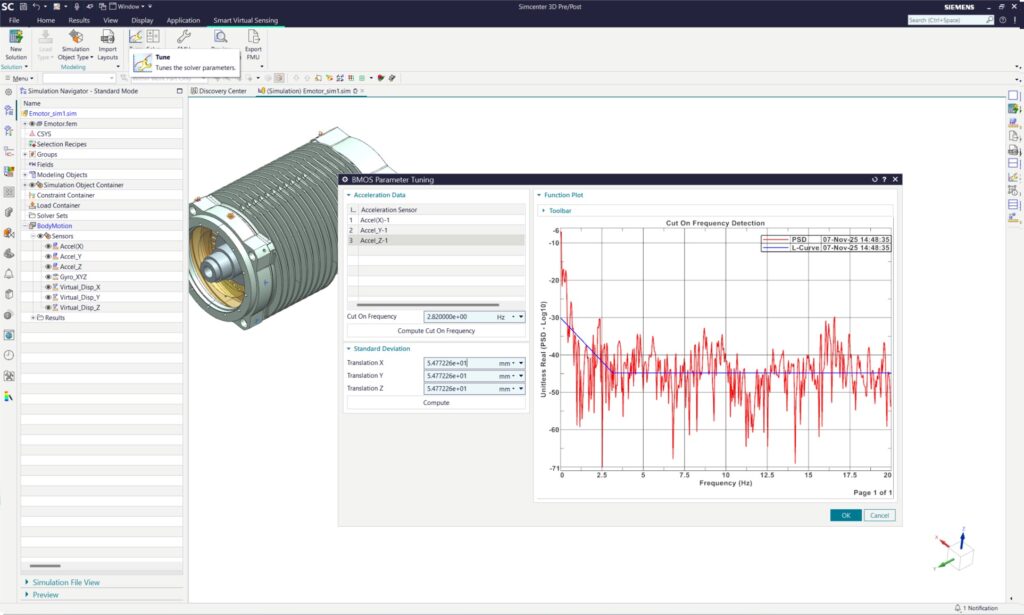The width and height of the screenshot is (1024, 615).
Task: Click reset icon in BMOS dialog title bar
Action: point(874,180)
